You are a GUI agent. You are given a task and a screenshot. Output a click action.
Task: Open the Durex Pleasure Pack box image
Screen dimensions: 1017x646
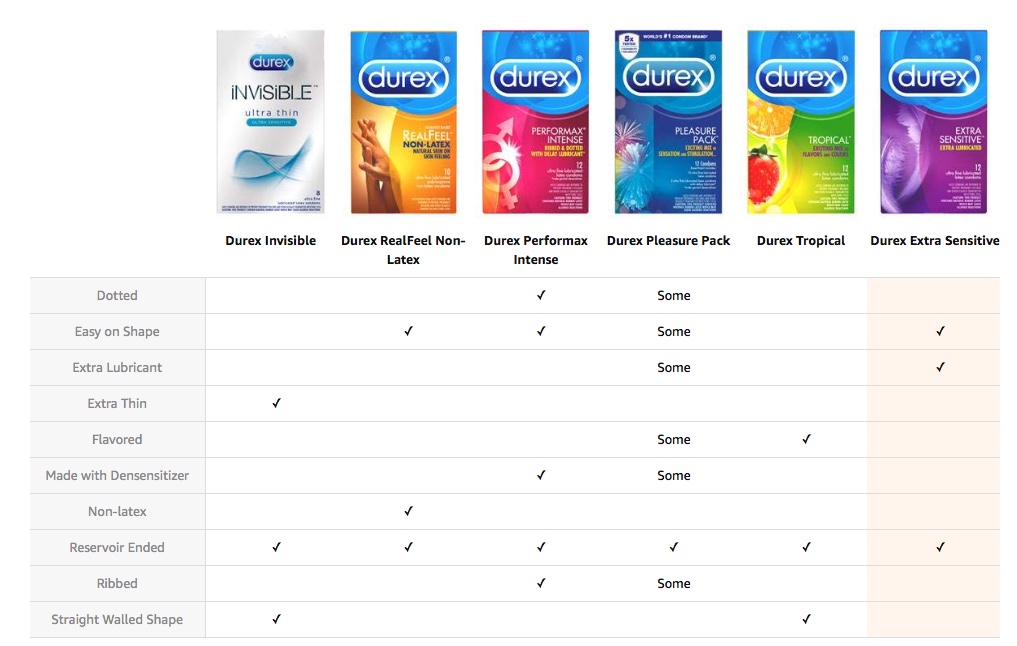[668, 121]
